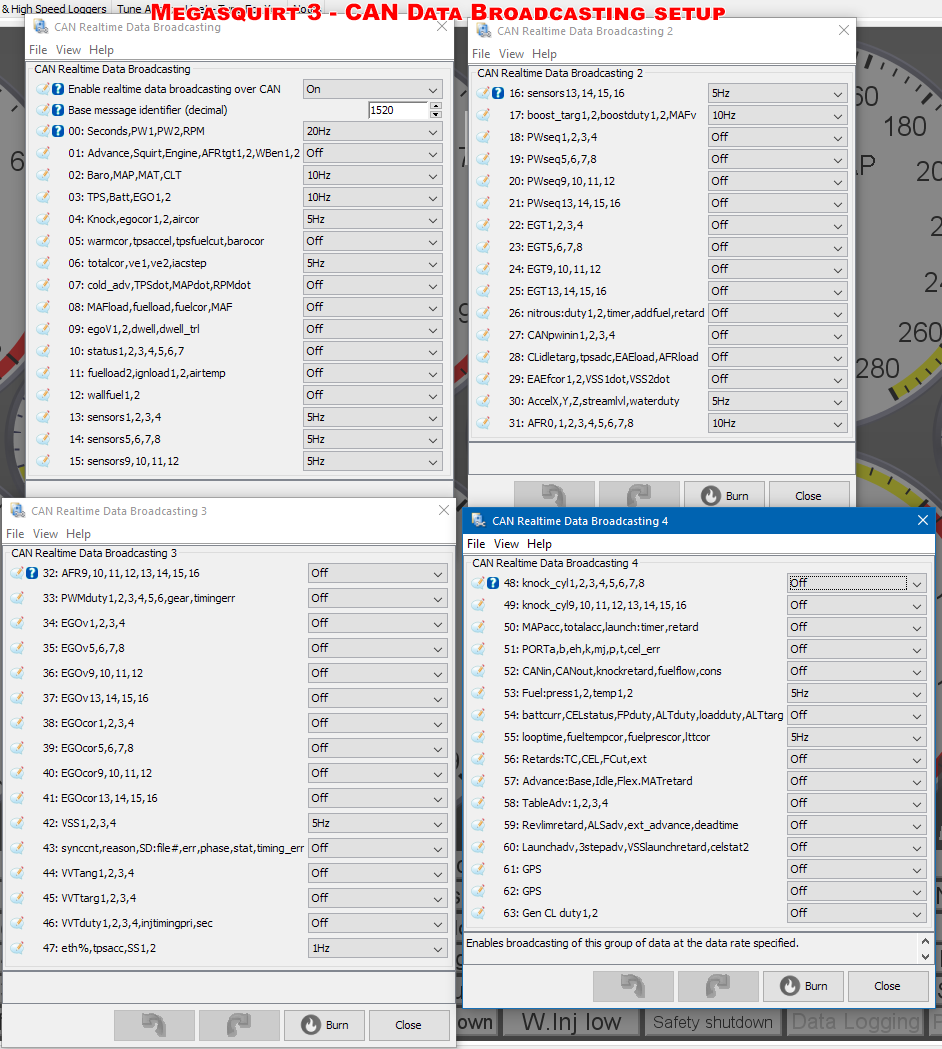Click pencil icon for 42: VSS1,2,3,4
This screenshot has height=1049, width=942.
17,823
